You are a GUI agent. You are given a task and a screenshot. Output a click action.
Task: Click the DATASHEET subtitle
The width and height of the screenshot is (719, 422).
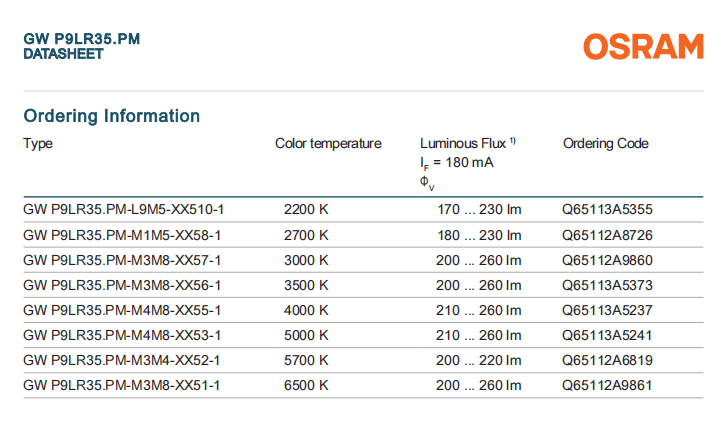(63, 54)
